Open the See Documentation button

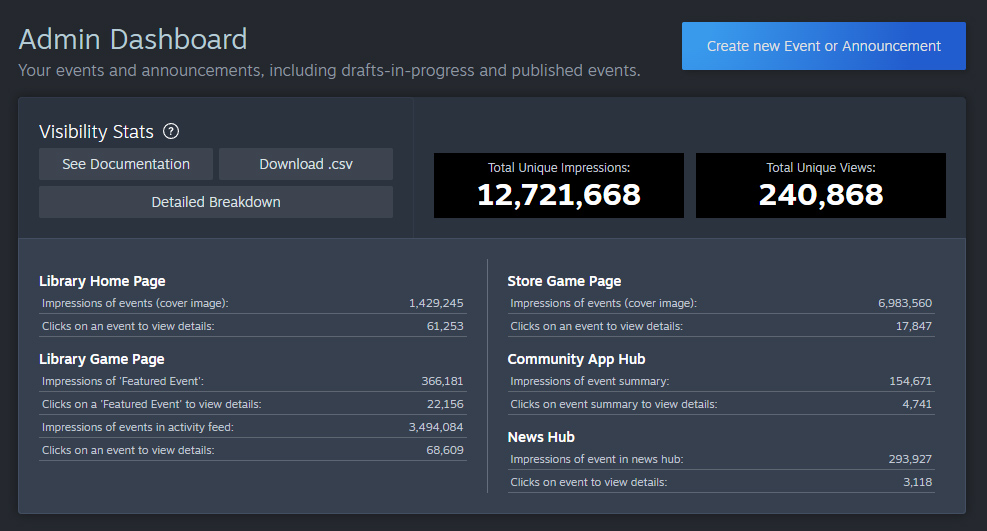126,164
